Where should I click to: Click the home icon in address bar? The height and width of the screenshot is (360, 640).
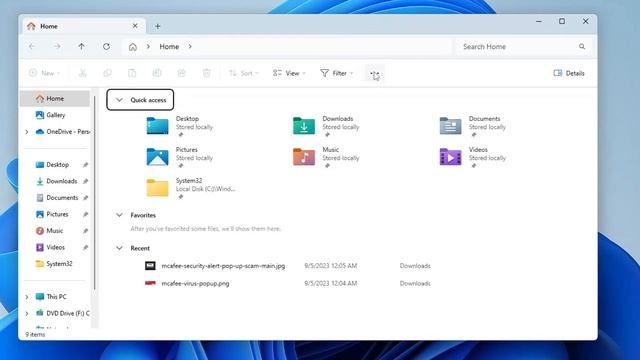[x=133, y=47]
